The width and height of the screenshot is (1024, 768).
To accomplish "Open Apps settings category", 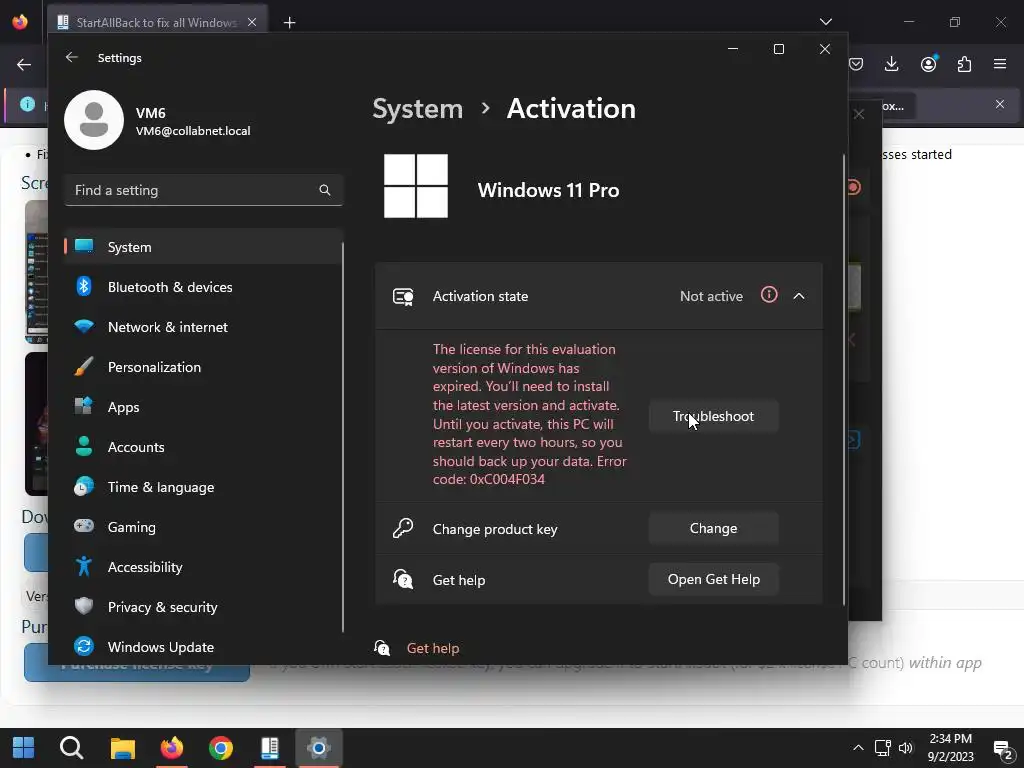I will pyautogui.click(x=203, y=407).
